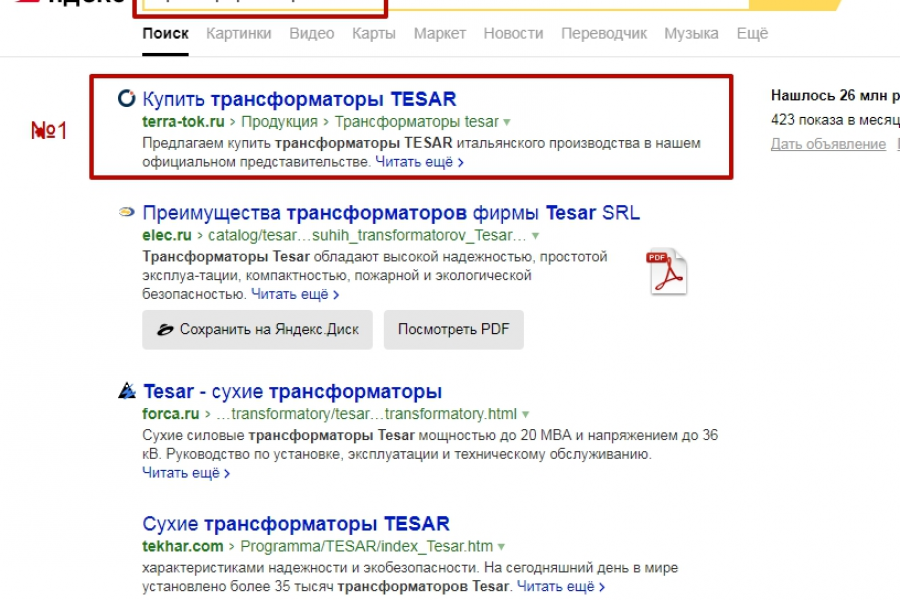The height and width of the screenshot is (600, 900).
Task: Open result 'Tesar - сухие трансформаторы'
Action: (292, 391)
